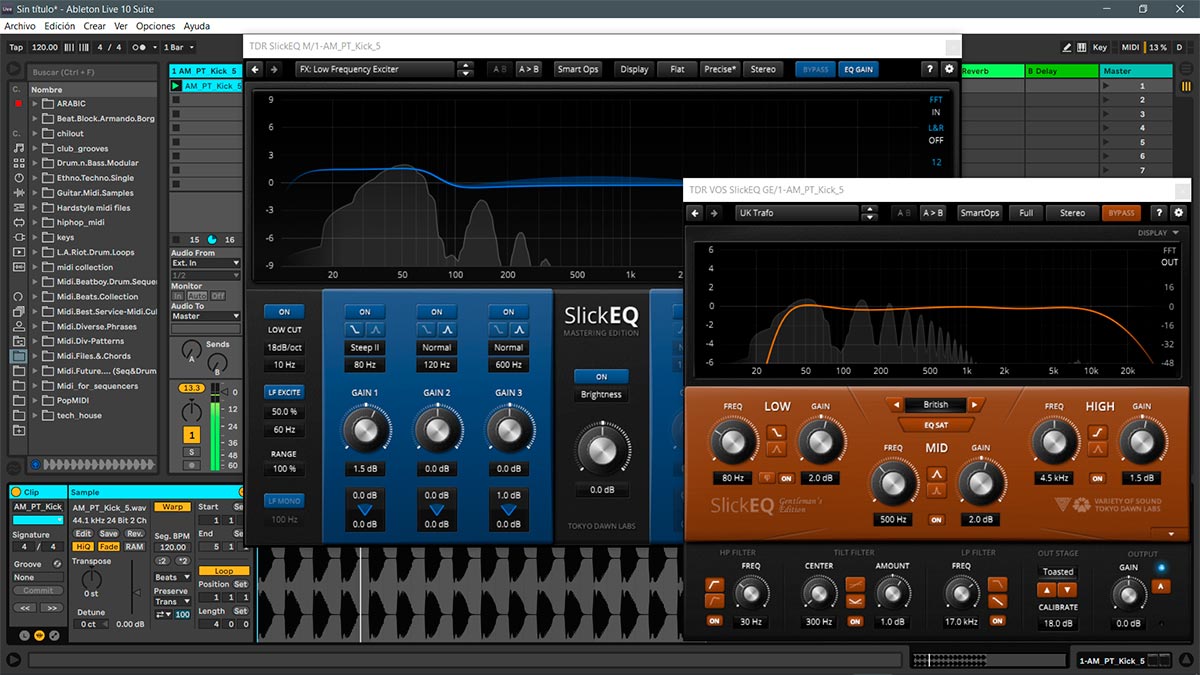Click the GE LOW FREQ knob
This screenshot has width=1200, height=675.
point(733,441)
